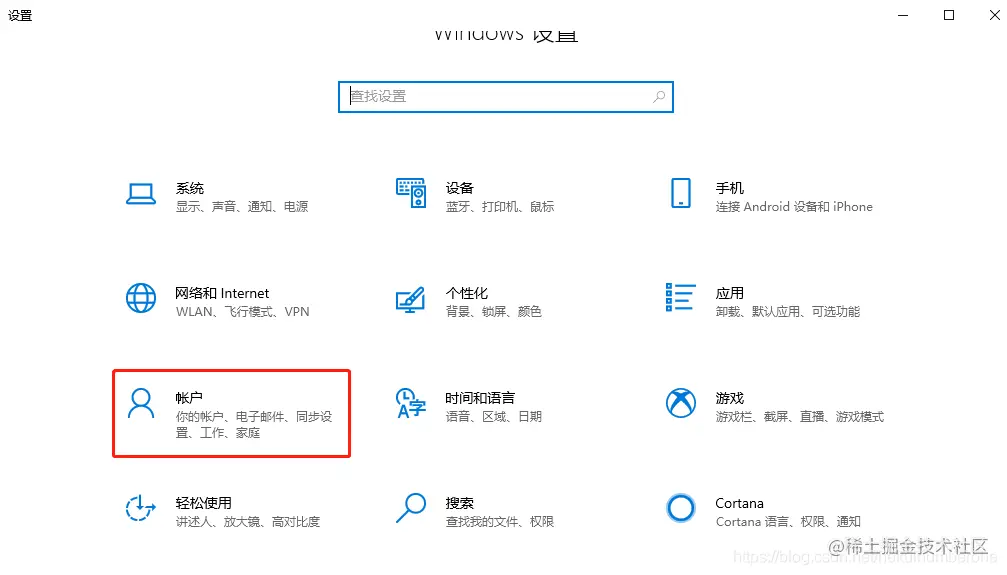
Task: Open the Phone icon
Action: (681, 193)
